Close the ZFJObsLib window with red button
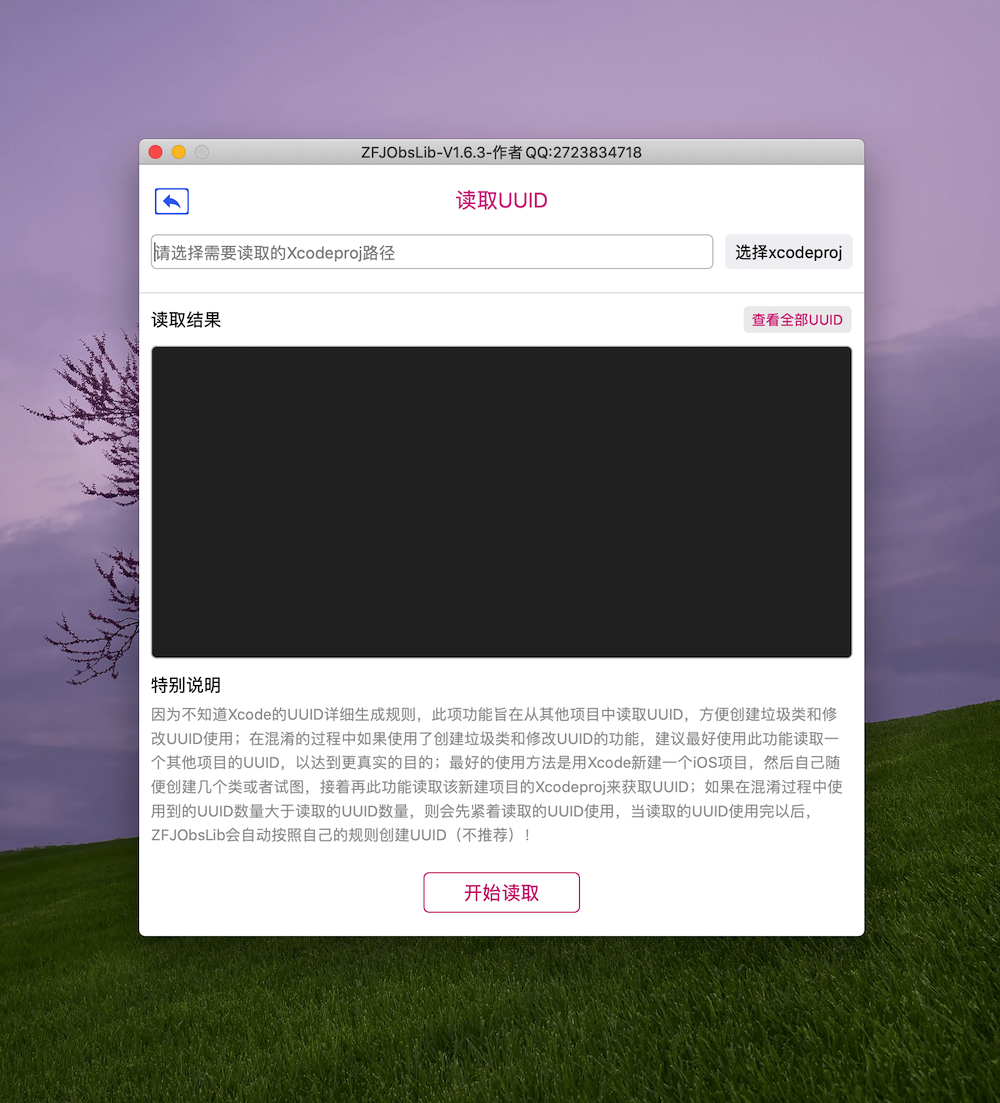The image size is (1000, 1103). pyautogui.click(x=156, y=152)
